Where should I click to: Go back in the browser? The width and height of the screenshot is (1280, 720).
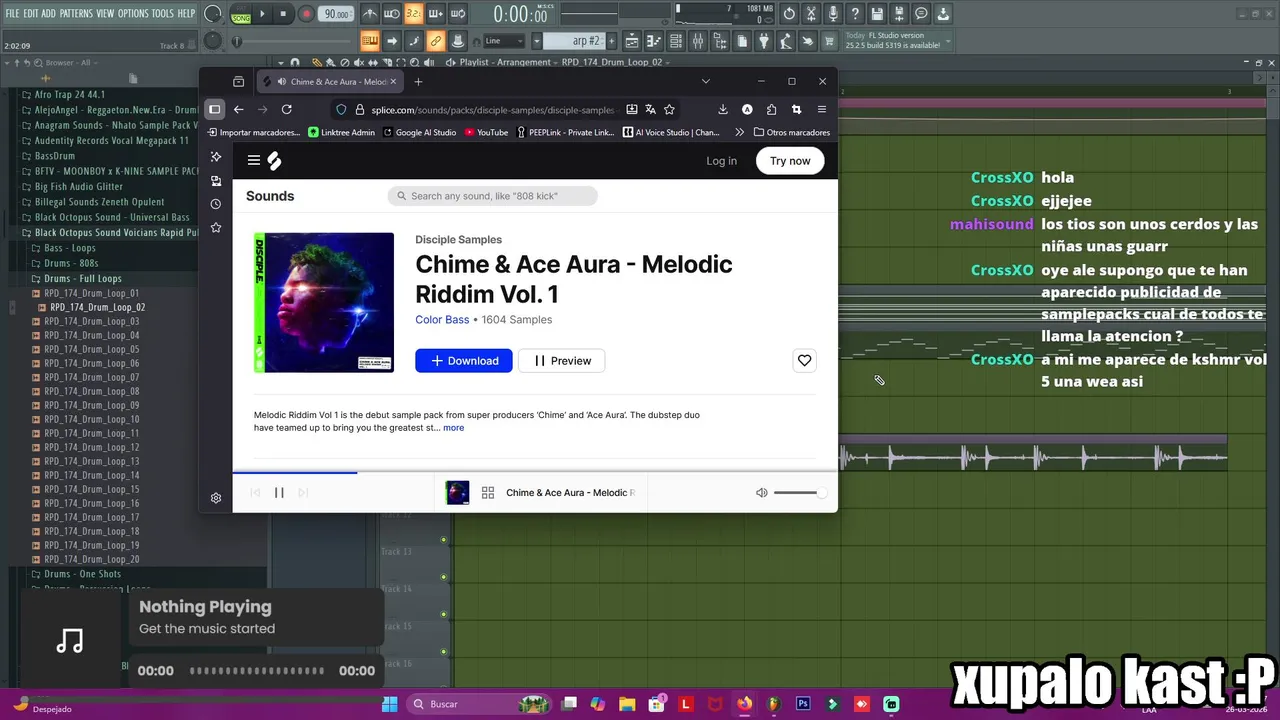tap(238, 110)
